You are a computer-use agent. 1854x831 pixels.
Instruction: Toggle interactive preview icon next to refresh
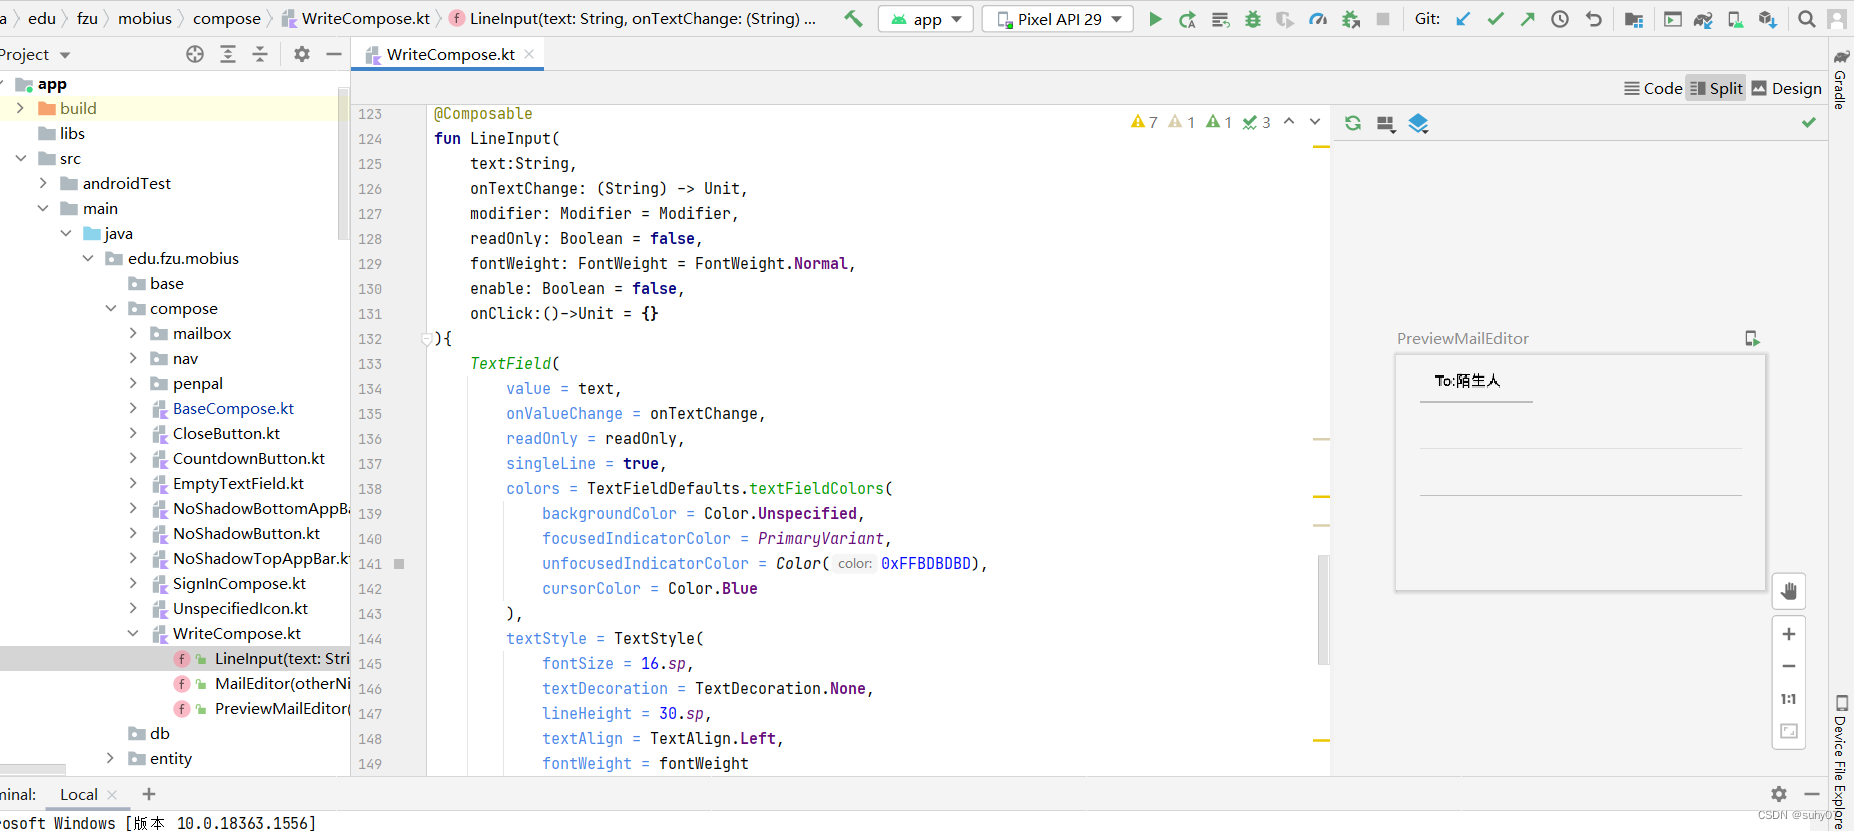1385,123
